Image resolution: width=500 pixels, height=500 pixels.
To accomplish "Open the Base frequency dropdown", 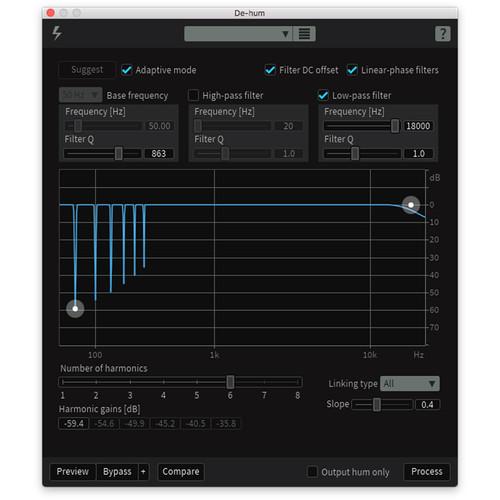I will (x=81, y=95).
